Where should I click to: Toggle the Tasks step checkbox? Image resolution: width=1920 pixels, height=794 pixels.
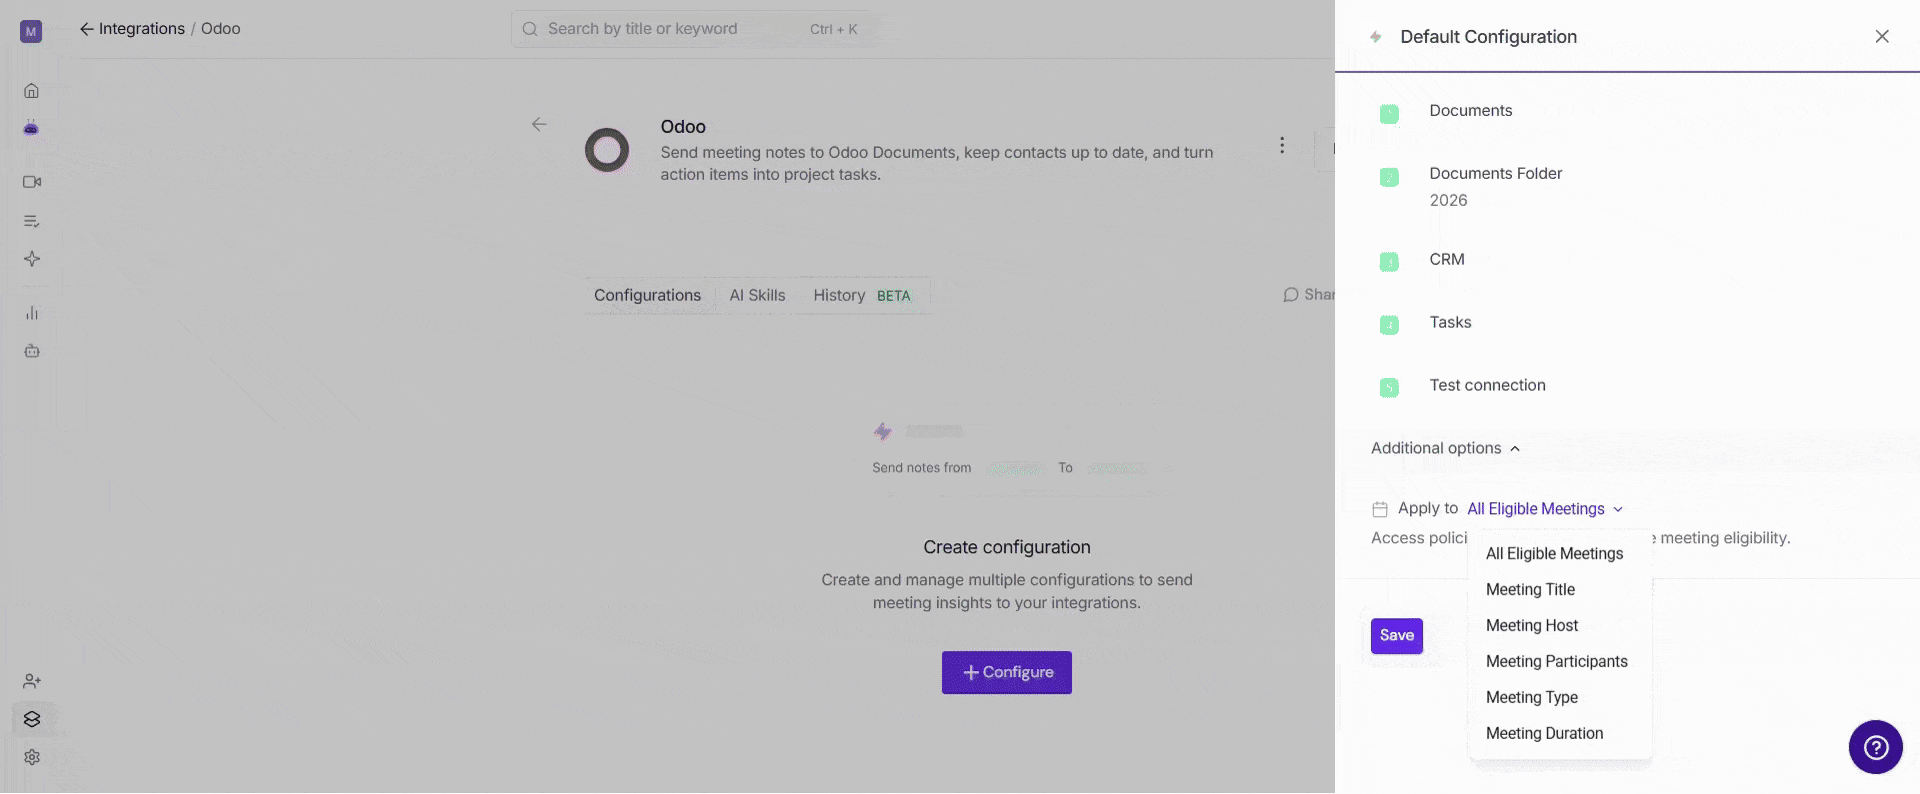point(1389,325)
